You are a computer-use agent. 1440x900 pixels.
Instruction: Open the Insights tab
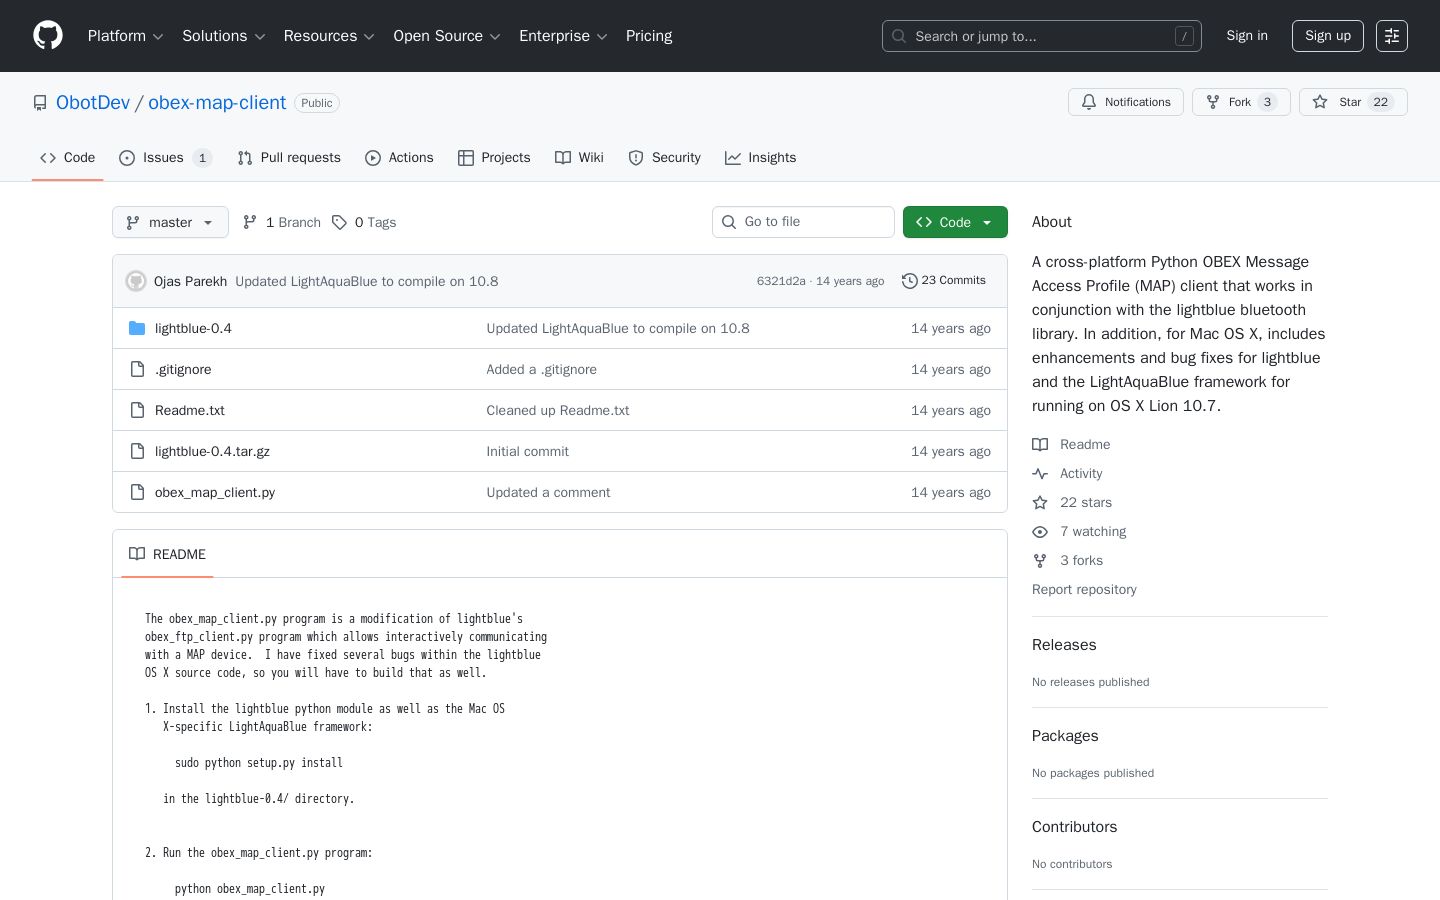[760, 158]
